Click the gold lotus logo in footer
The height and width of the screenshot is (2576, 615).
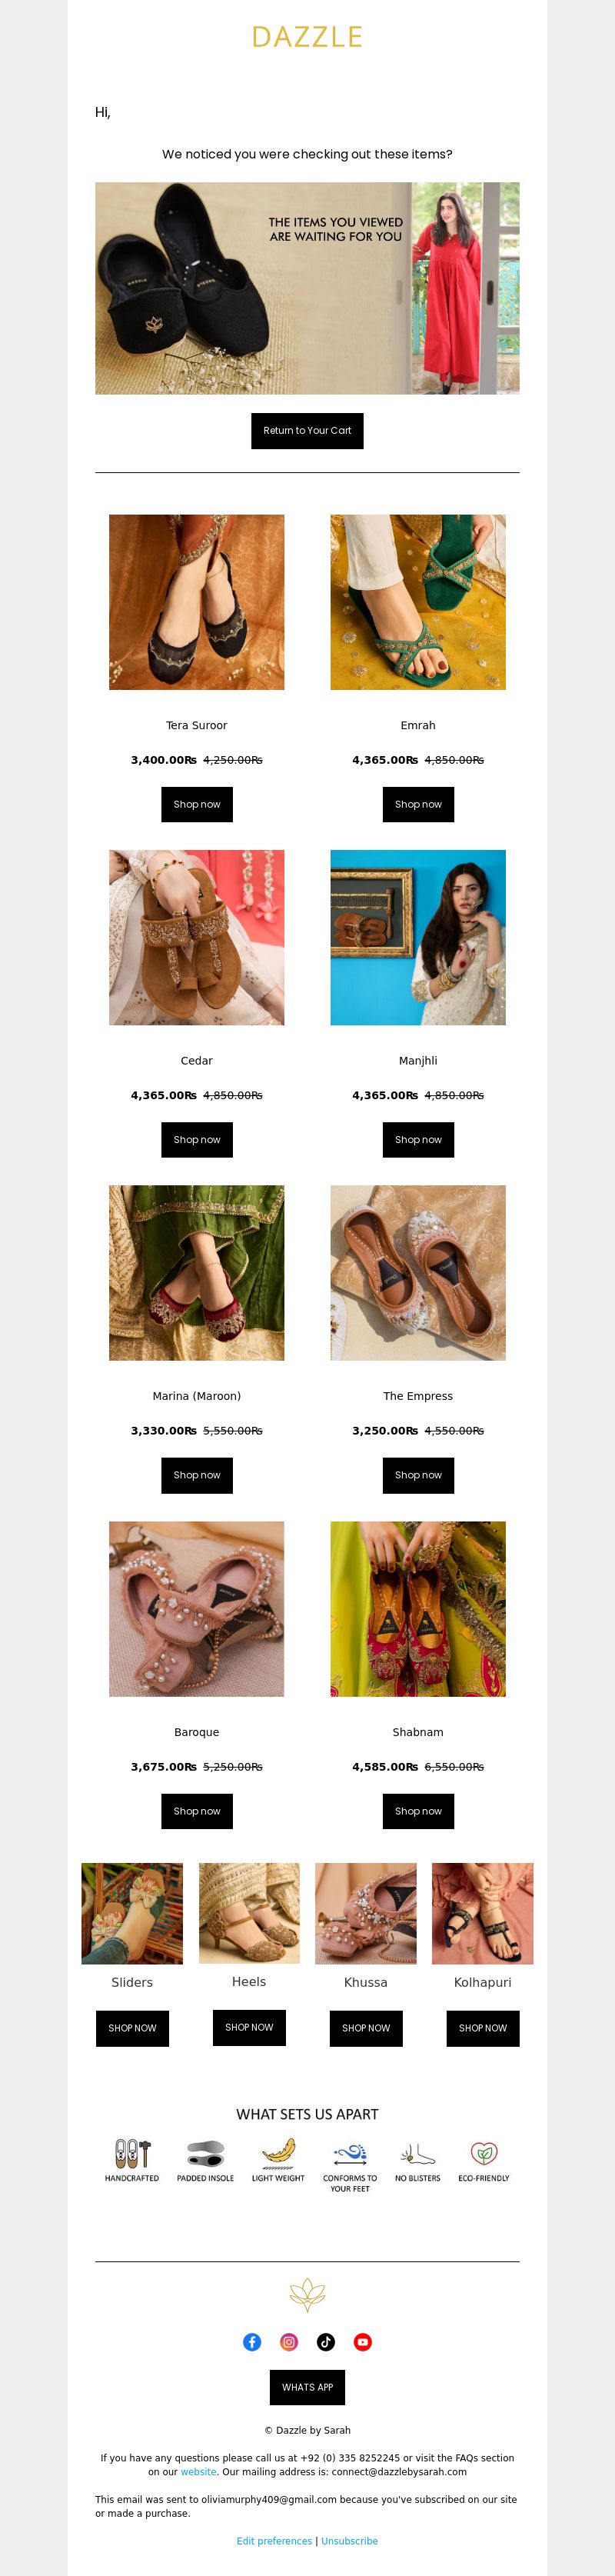[307, 2295]
